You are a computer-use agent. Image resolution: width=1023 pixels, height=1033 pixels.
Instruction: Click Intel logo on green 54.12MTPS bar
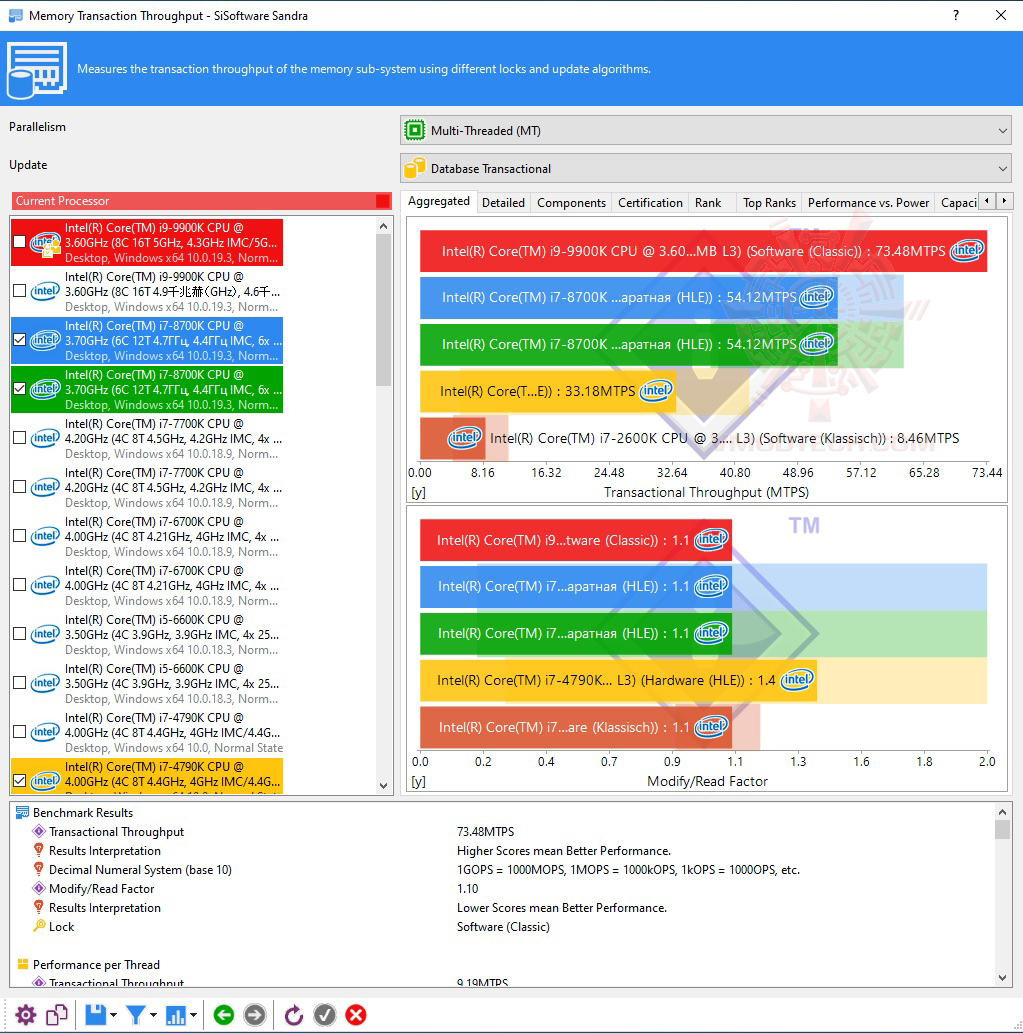[816, 344]
